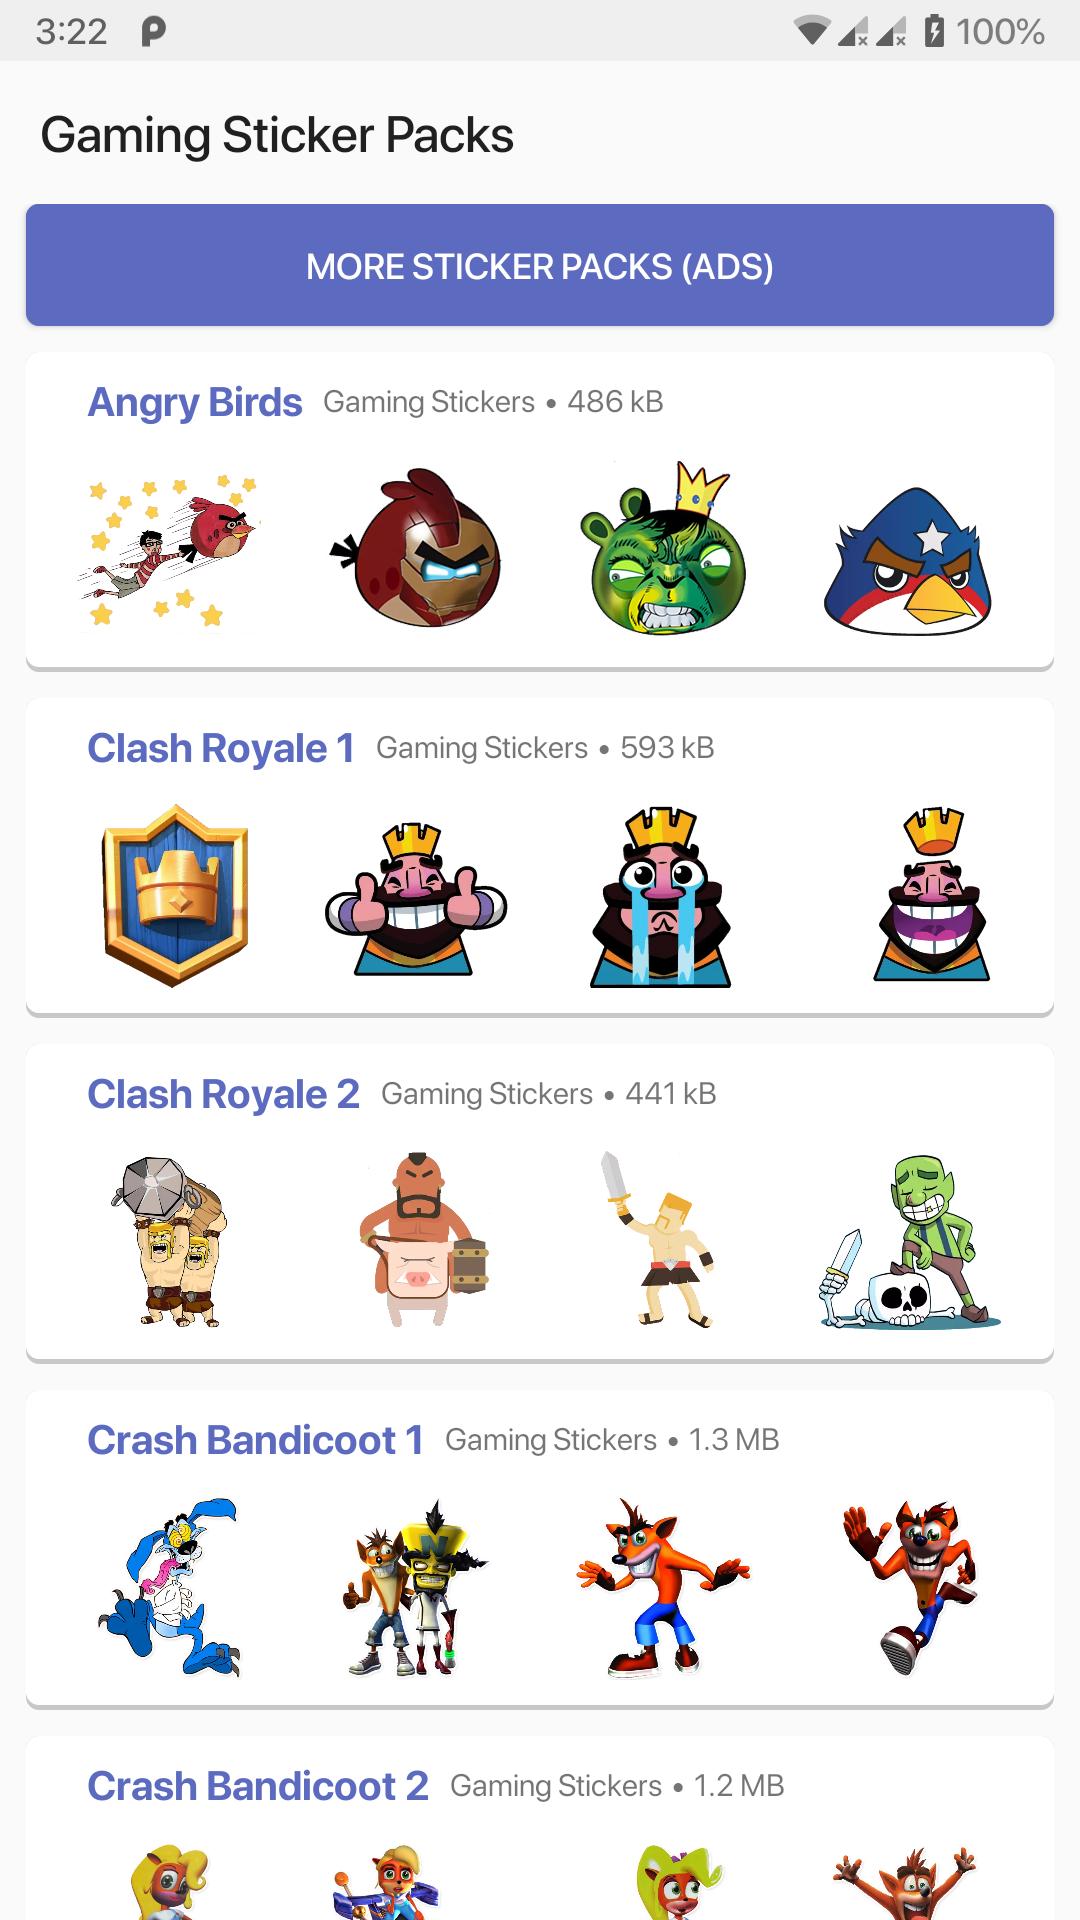The image size is (1080, 1920).
Task: Select the crying king sticker
Action: tap(661, 897)
